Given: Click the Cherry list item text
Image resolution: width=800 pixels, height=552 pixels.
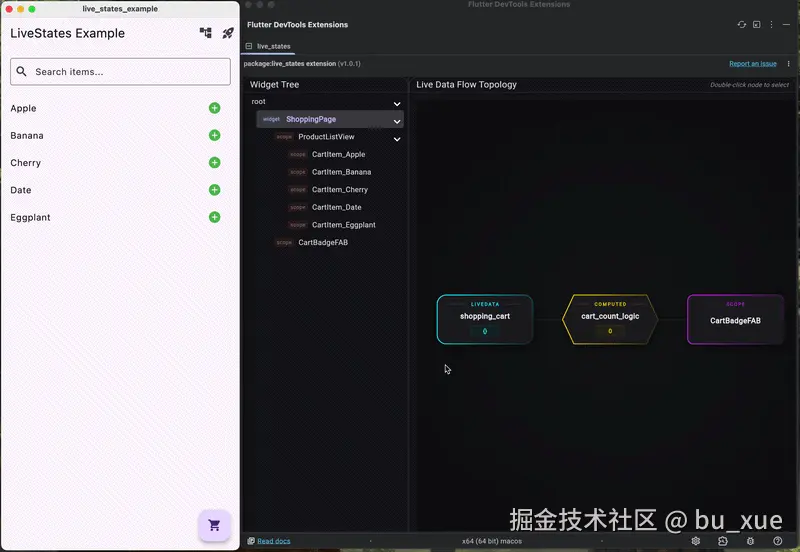Looking at the screenshot, I should pyautogui.click(x=26, y=163).
